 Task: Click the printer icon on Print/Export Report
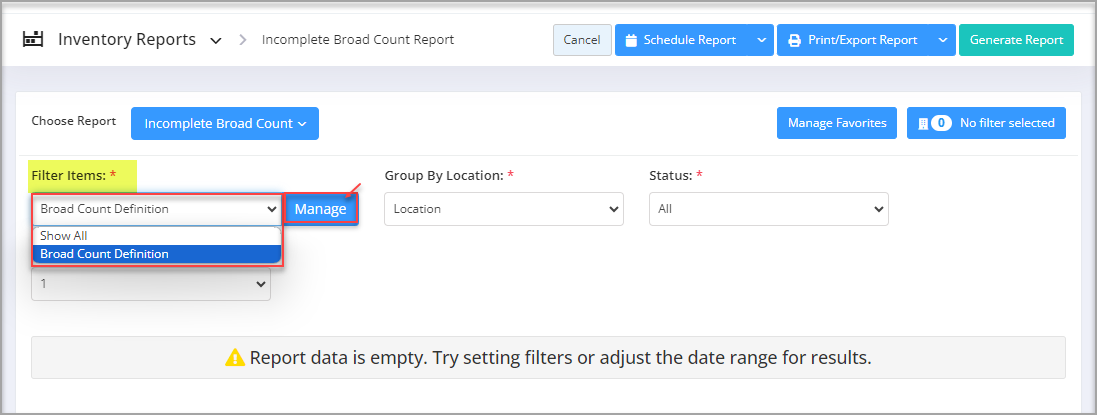point(794,41)
